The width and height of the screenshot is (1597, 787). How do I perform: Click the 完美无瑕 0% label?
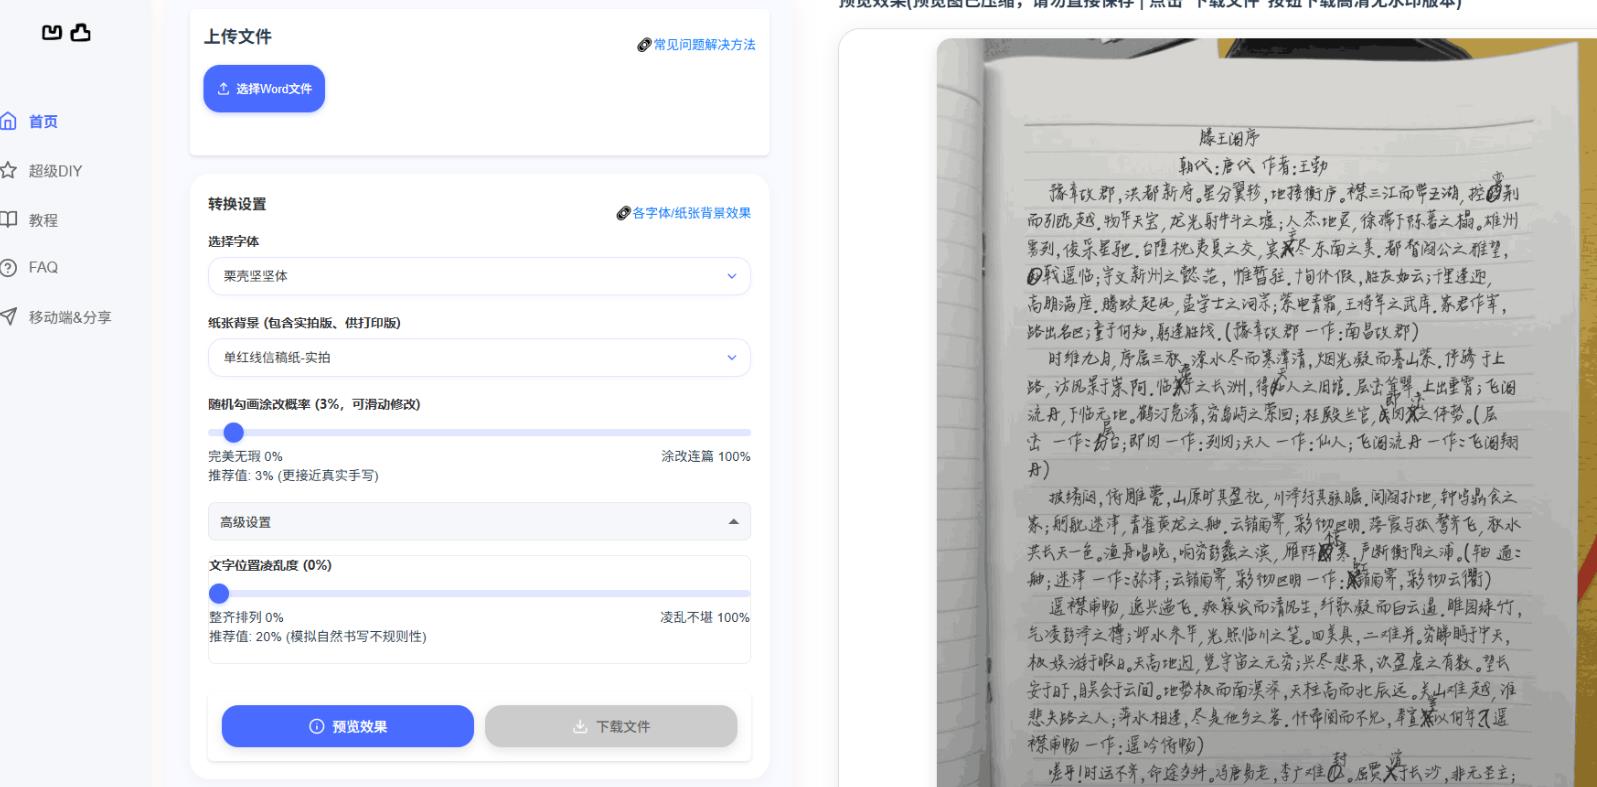tap(245, 456)
